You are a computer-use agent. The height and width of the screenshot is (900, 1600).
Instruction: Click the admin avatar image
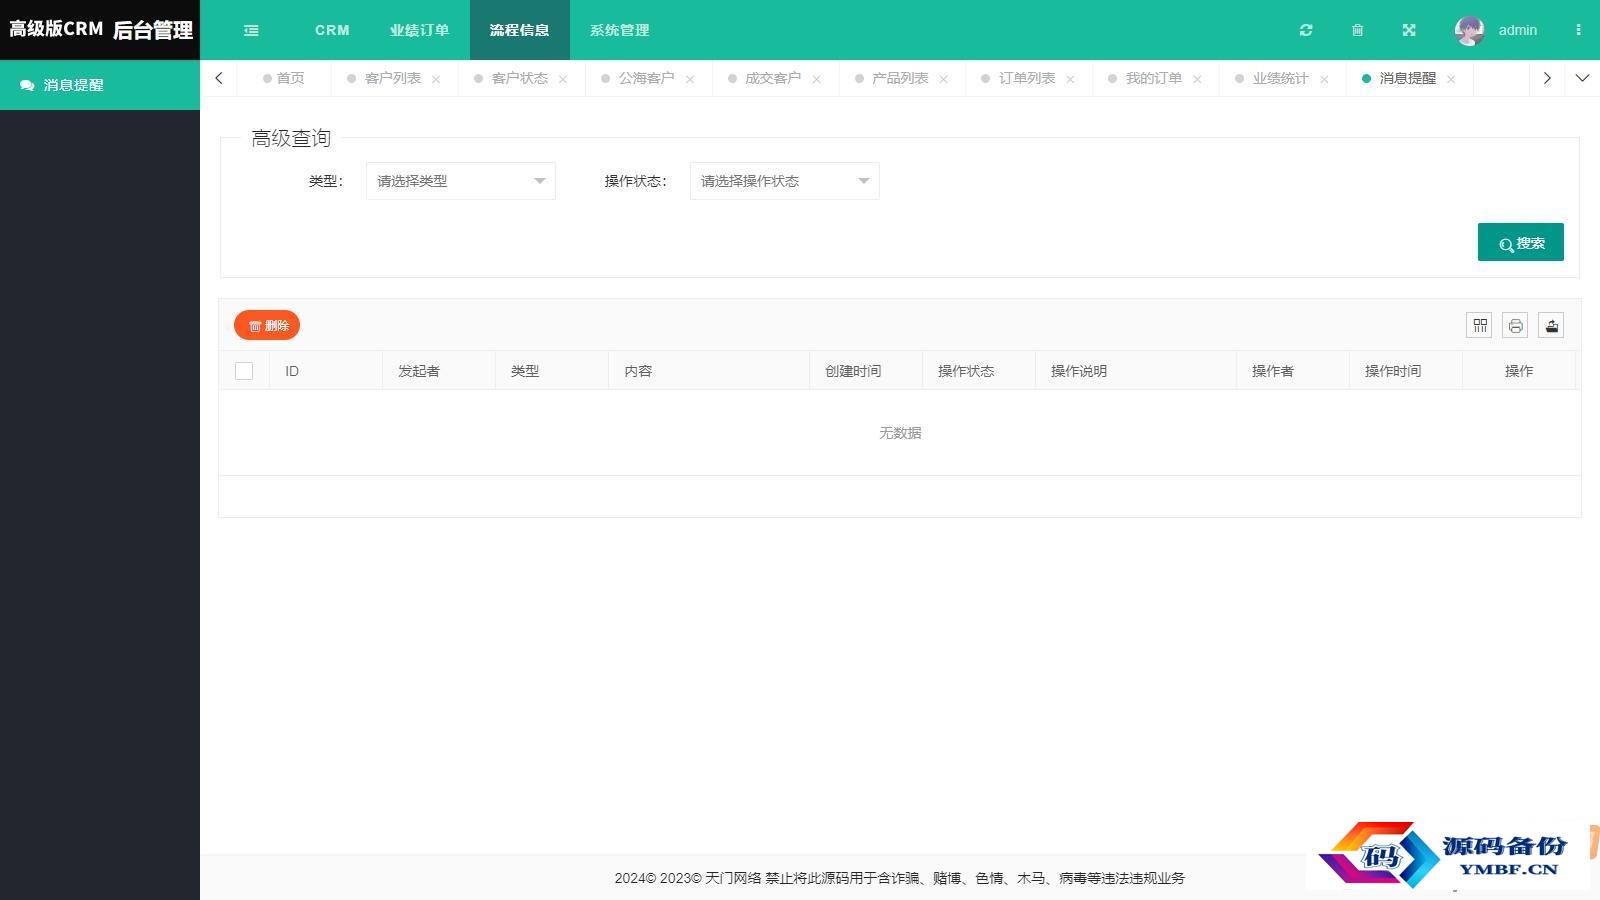(1469, 30)
